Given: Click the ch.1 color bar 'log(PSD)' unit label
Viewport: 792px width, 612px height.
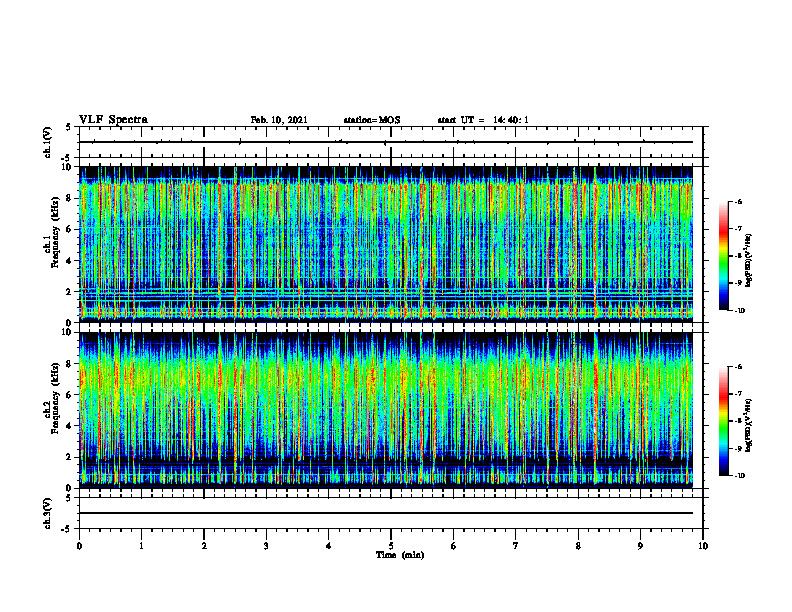Looking at the screenshot, I should (x=749, y=261).
